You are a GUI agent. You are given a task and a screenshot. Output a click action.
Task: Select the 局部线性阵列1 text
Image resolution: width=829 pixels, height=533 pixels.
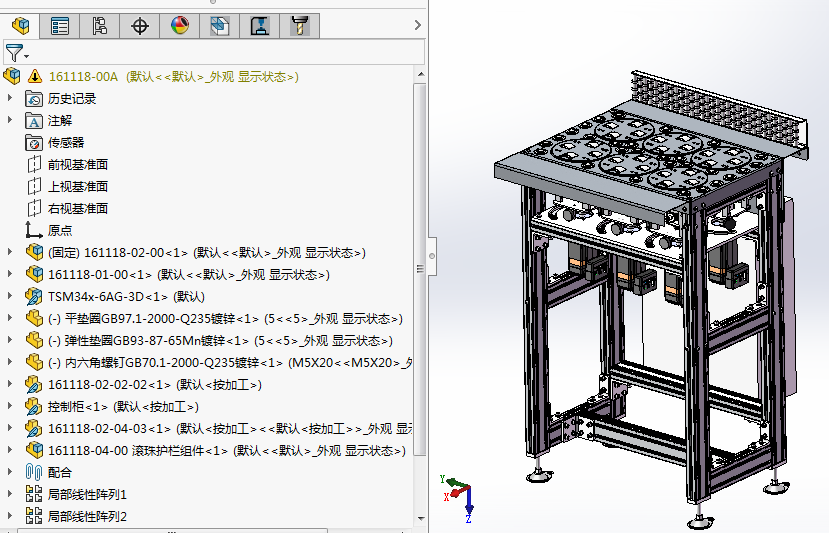(x=87, y=494)
